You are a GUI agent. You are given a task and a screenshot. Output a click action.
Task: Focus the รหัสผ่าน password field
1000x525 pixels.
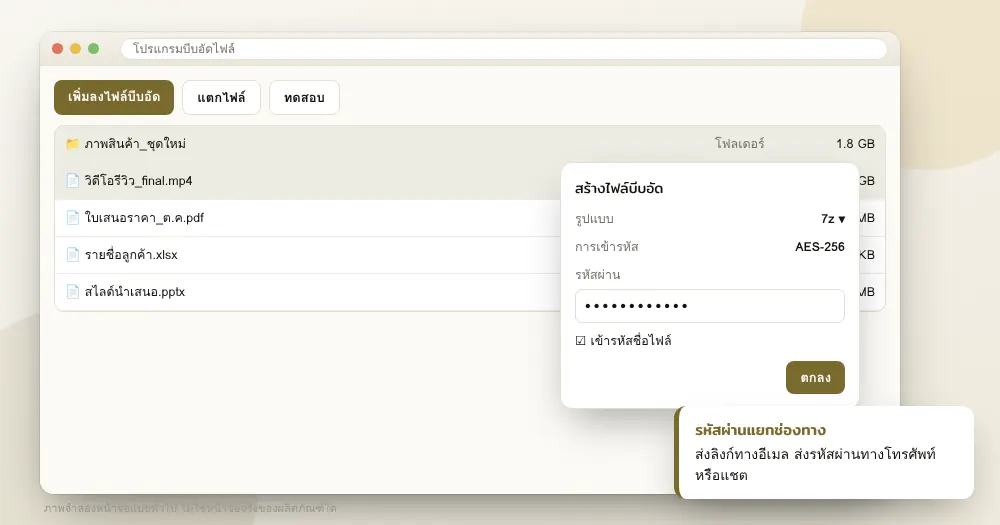tap(710, 306)
